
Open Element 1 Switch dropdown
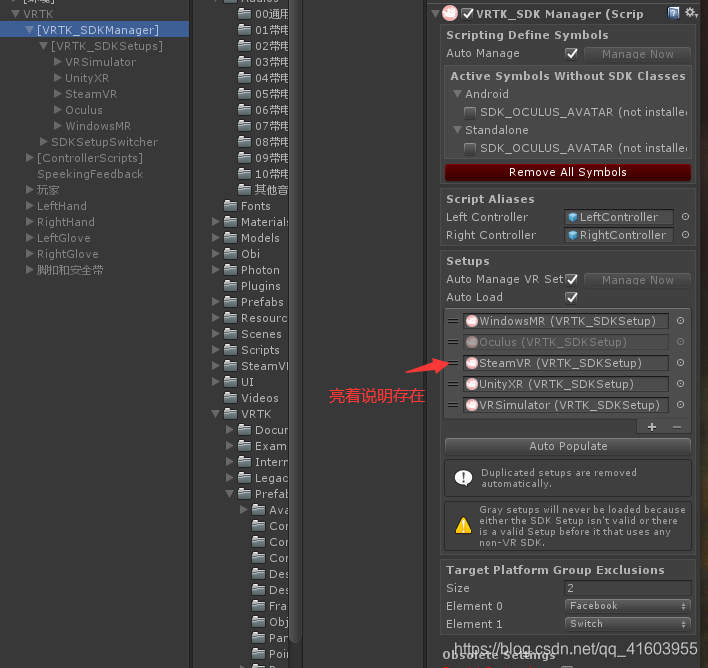point(628,624)
